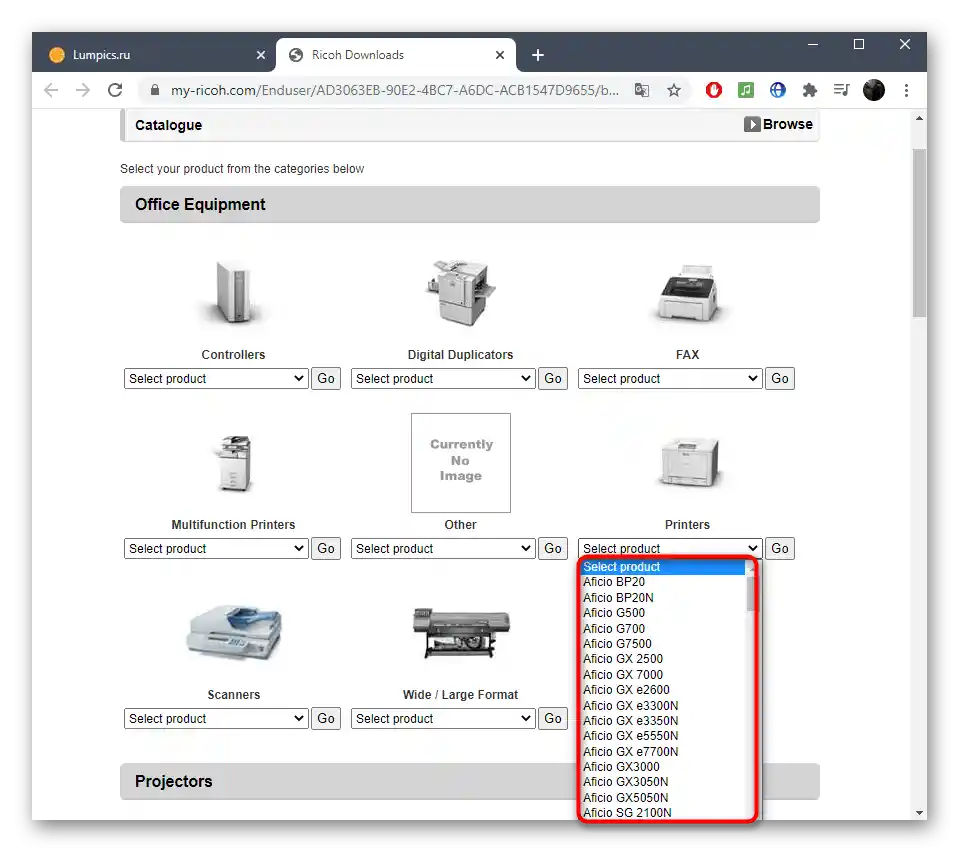This screenshot has width=959, height=852.
Task: Click the dropdown list scrollbar thumb
Action: pos(750,592)
